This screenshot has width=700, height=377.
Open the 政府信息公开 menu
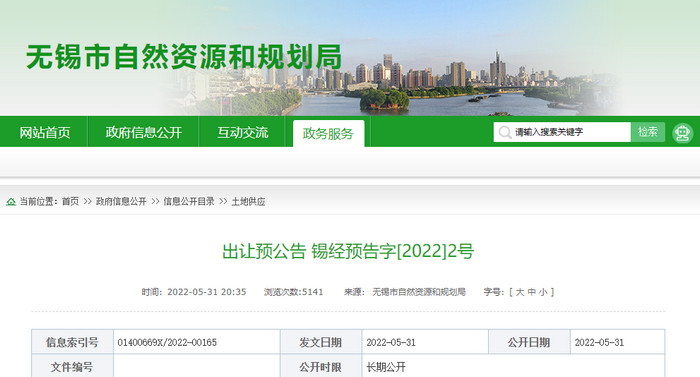pyautogui.click(x=144, y=133)
